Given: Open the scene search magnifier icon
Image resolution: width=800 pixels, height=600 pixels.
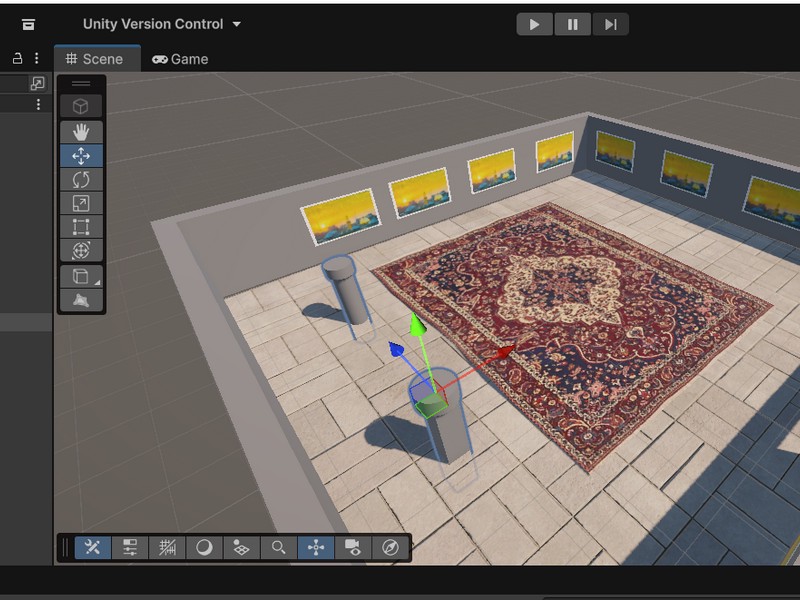Looking at the screenshot, I should coord(279,547).
